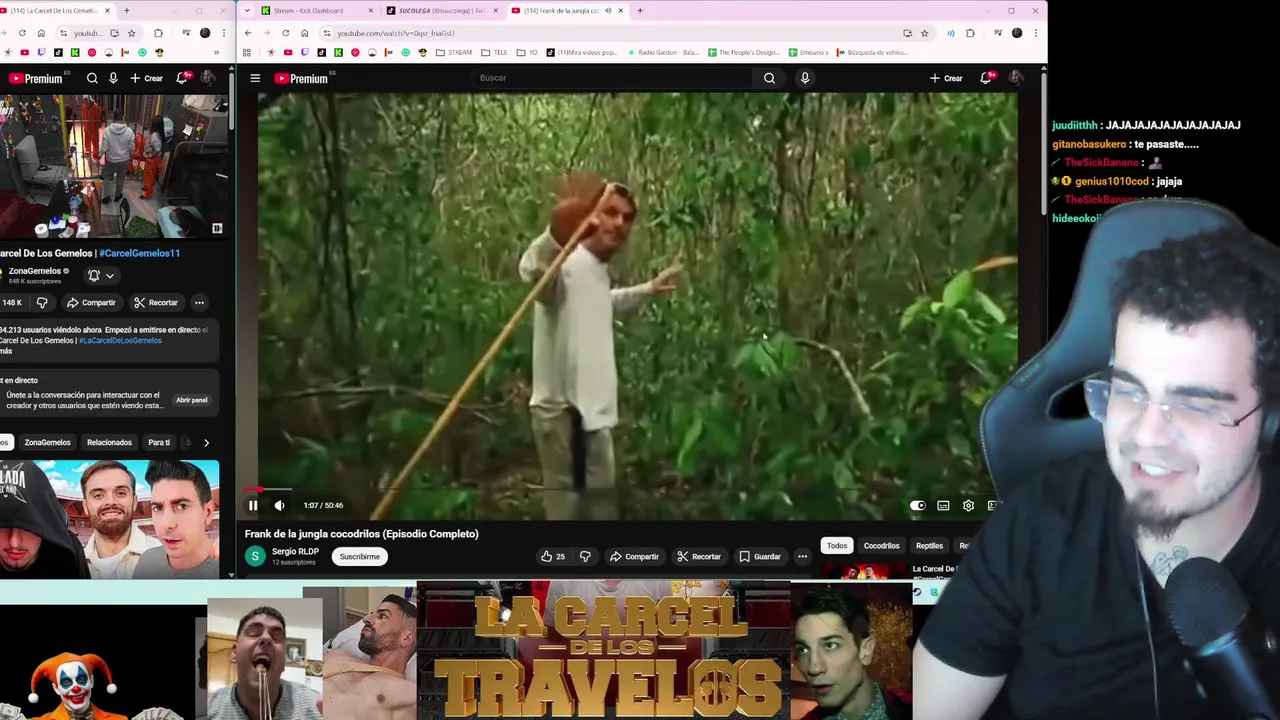
Task: Click Crear in the left YouTube window
Action: coord(146,78)
